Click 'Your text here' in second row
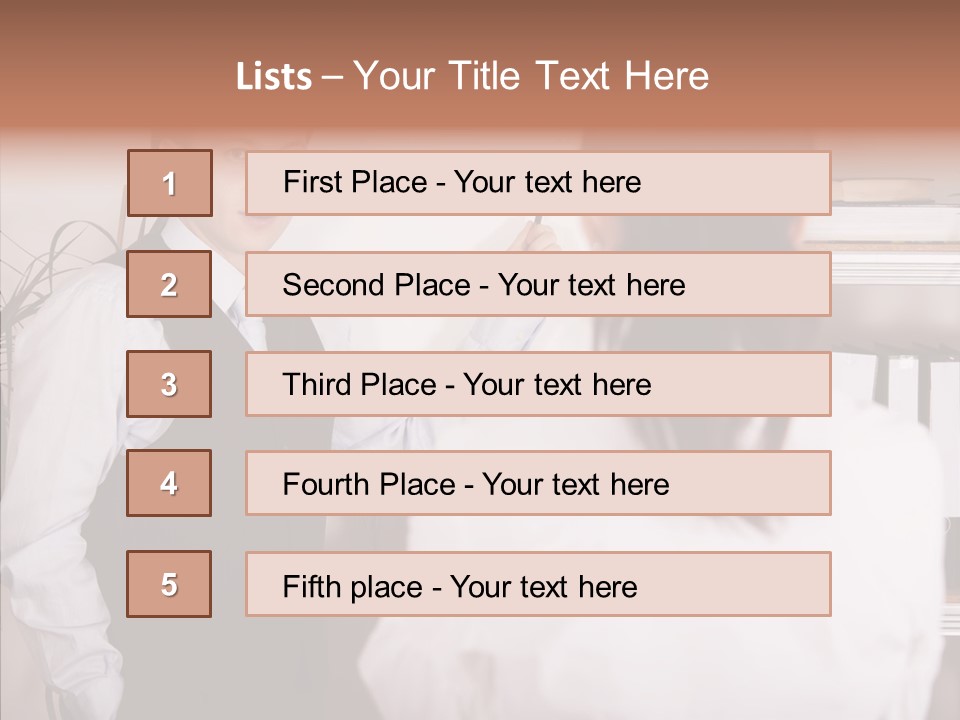The height and width of the screenshot is (720, 960). (x=591, y=285)
